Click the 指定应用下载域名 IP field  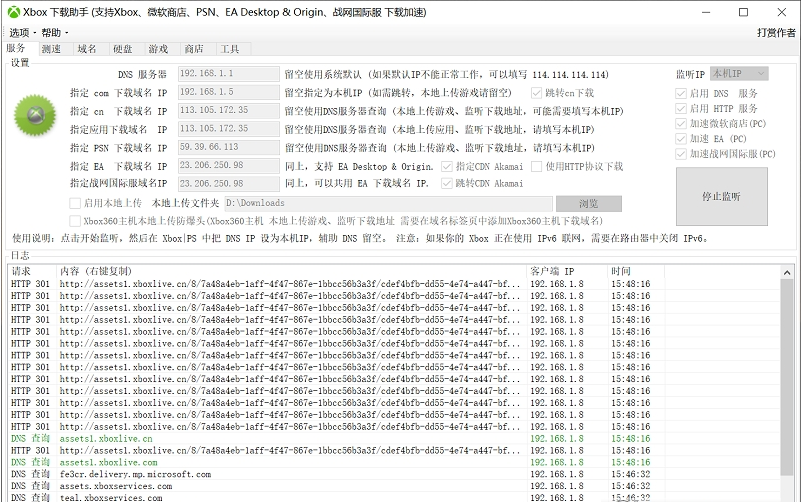coord(229,129)
